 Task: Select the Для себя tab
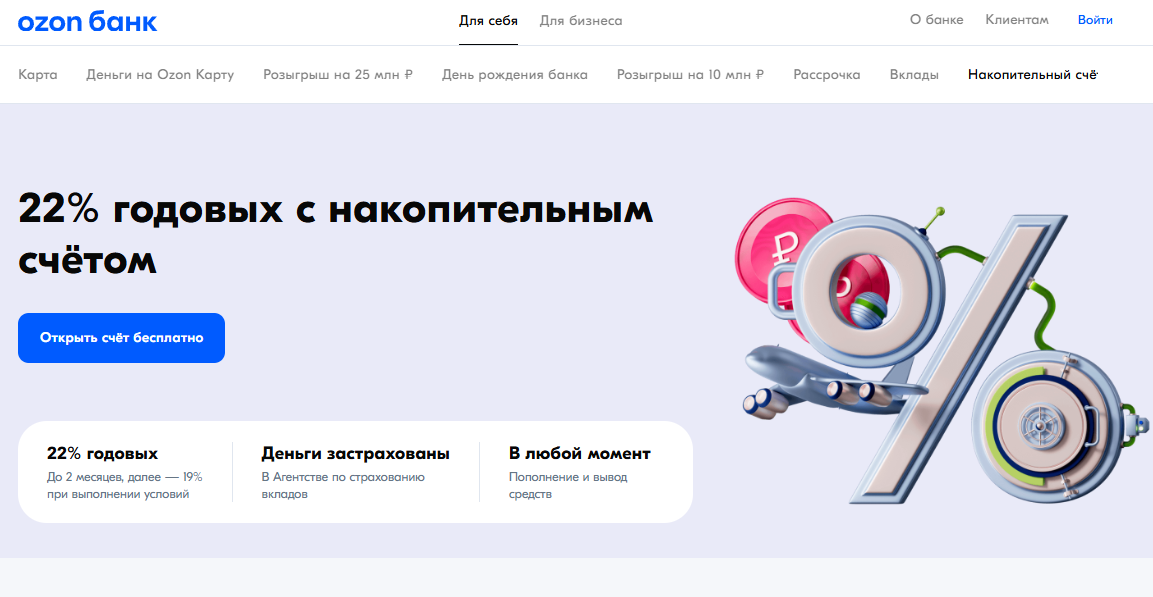(x=488, y=21)
